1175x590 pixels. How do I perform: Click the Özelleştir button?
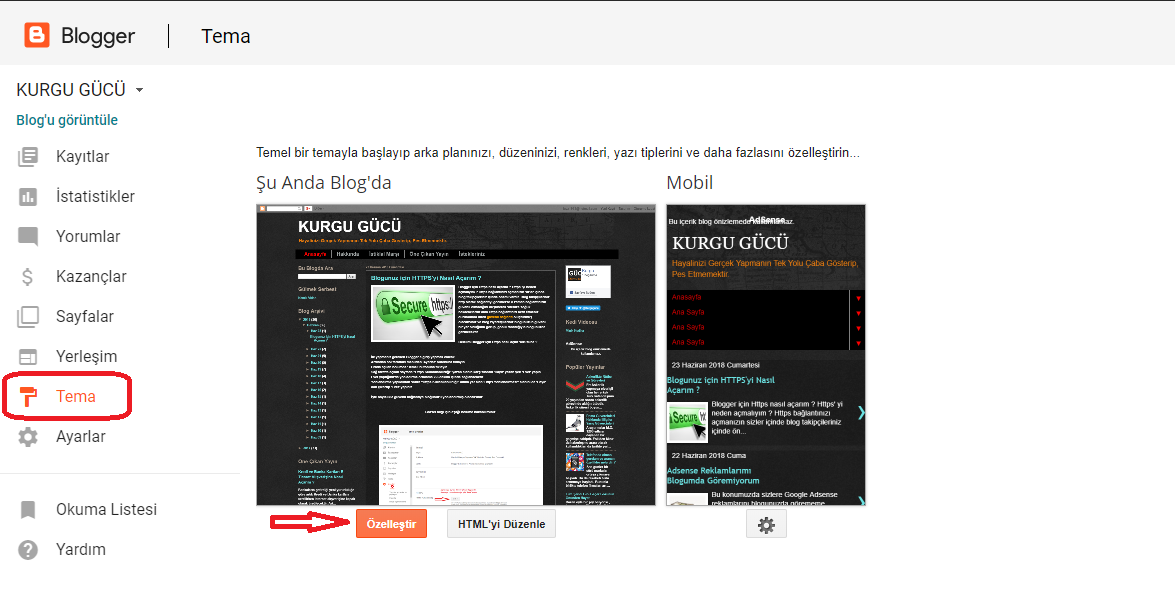391,524
